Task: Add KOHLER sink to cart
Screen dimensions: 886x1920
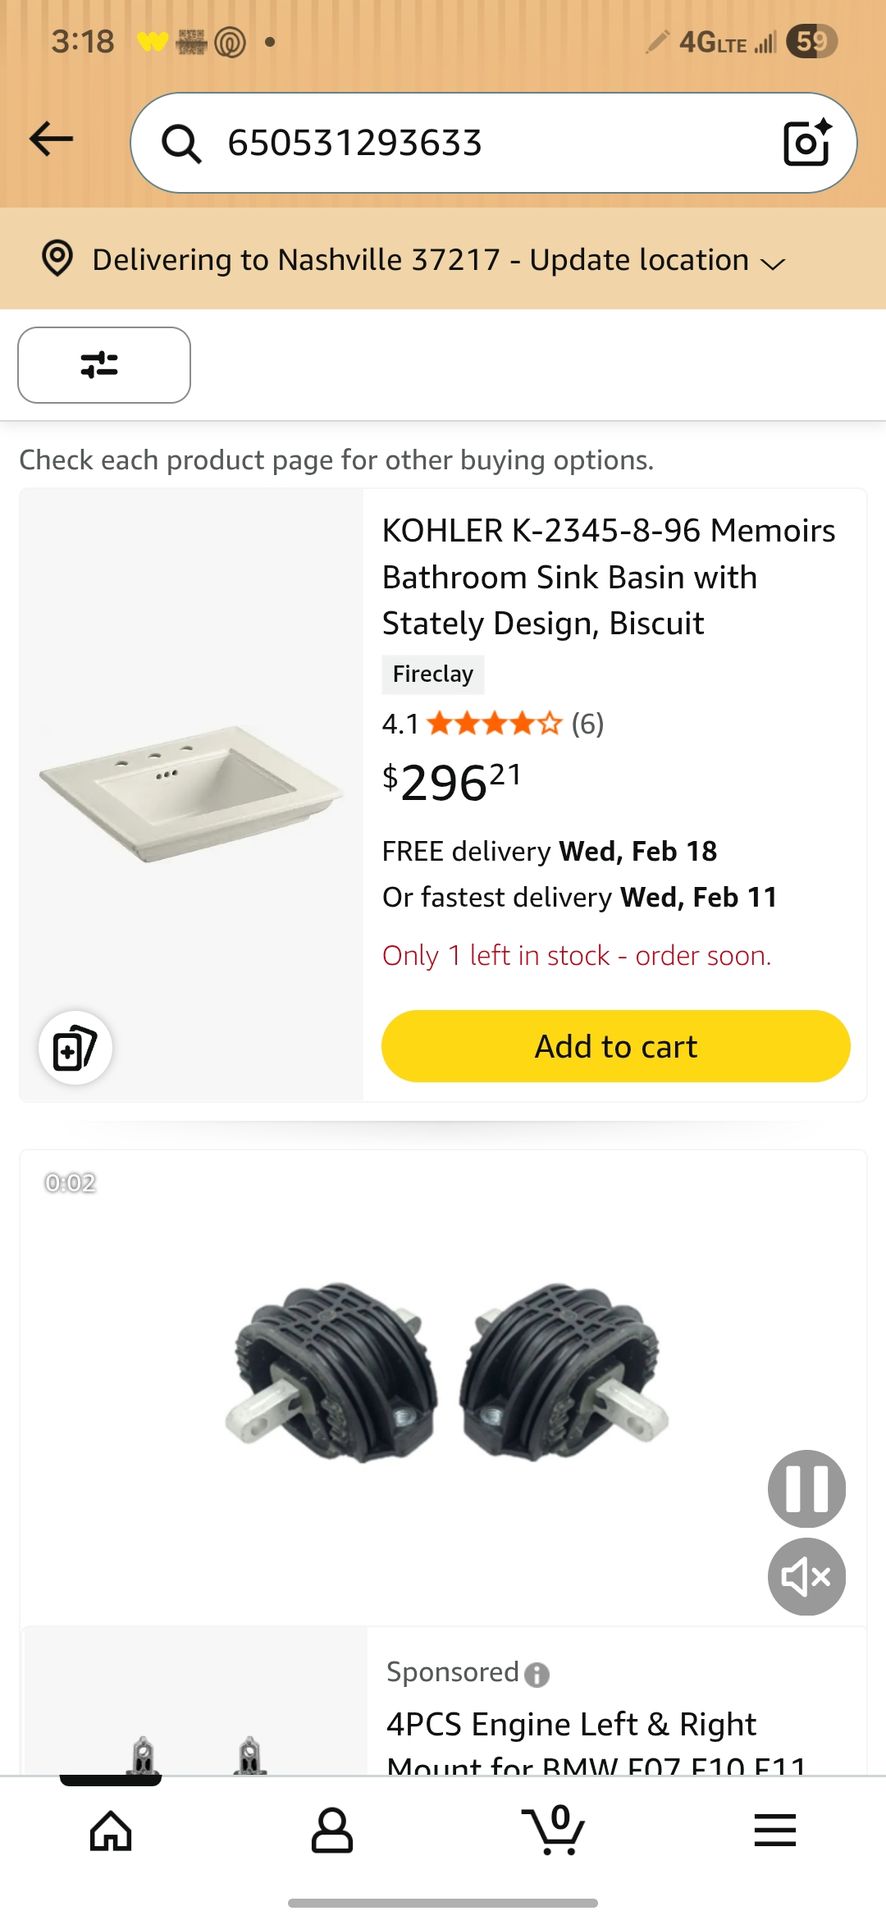Action: pyautogui.click(x=616, y=1046)
